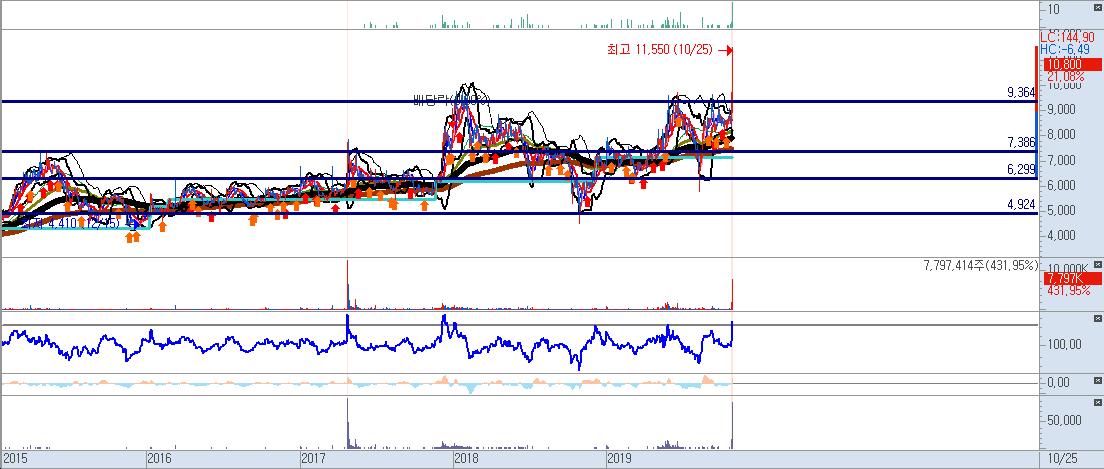Click the 배당락 annotation near 2018 peak
This screenshot has width=1104, height=469.
pyautogui.click(x=451, y=101)
